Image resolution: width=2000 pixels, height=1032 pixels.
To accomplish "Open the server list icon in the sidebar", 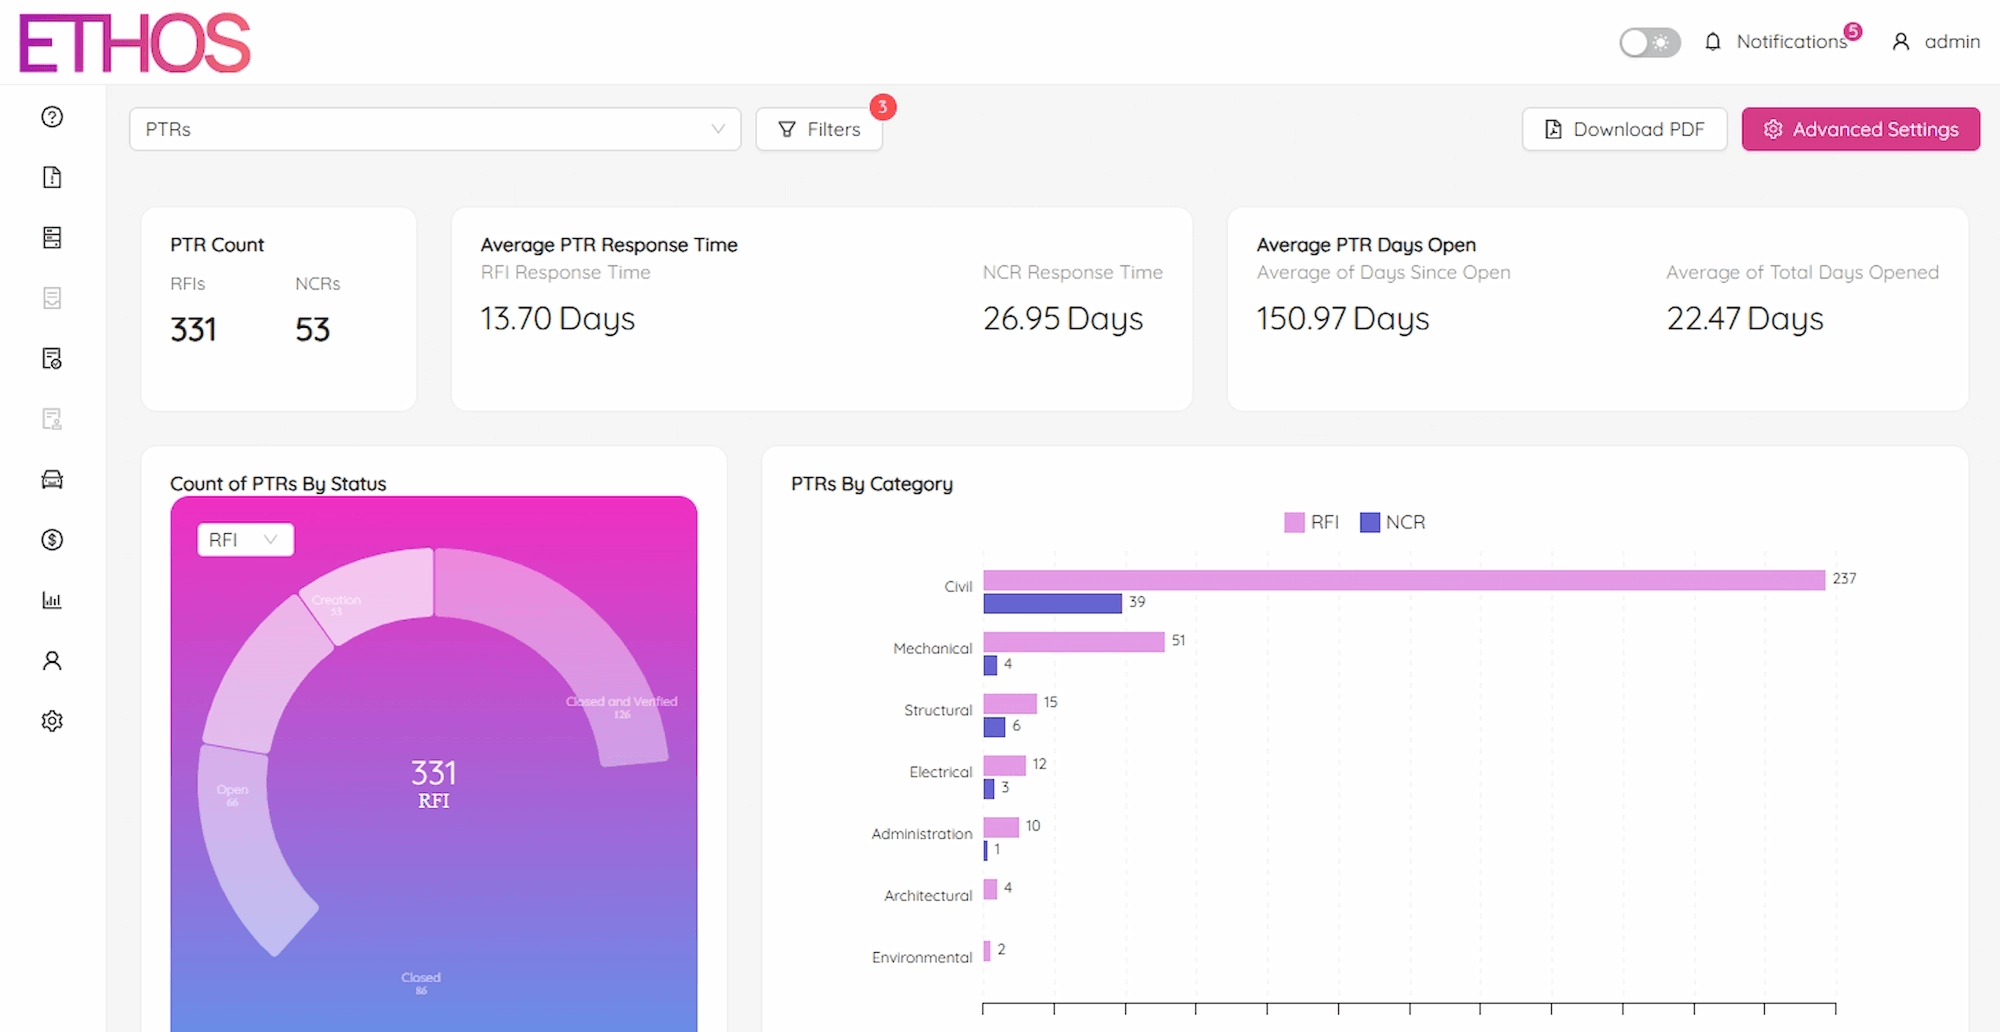I will [x=50, y=237].
